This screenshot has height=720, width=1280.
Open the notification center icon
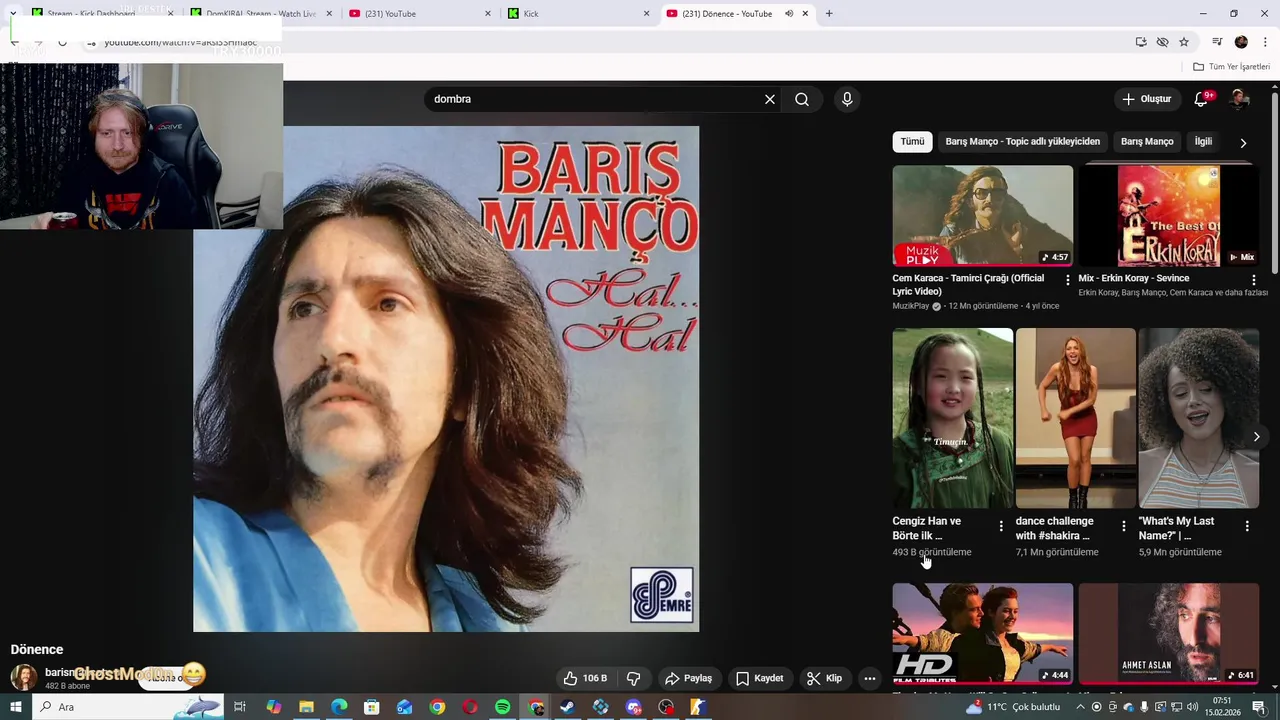(x=1258, y=707)
